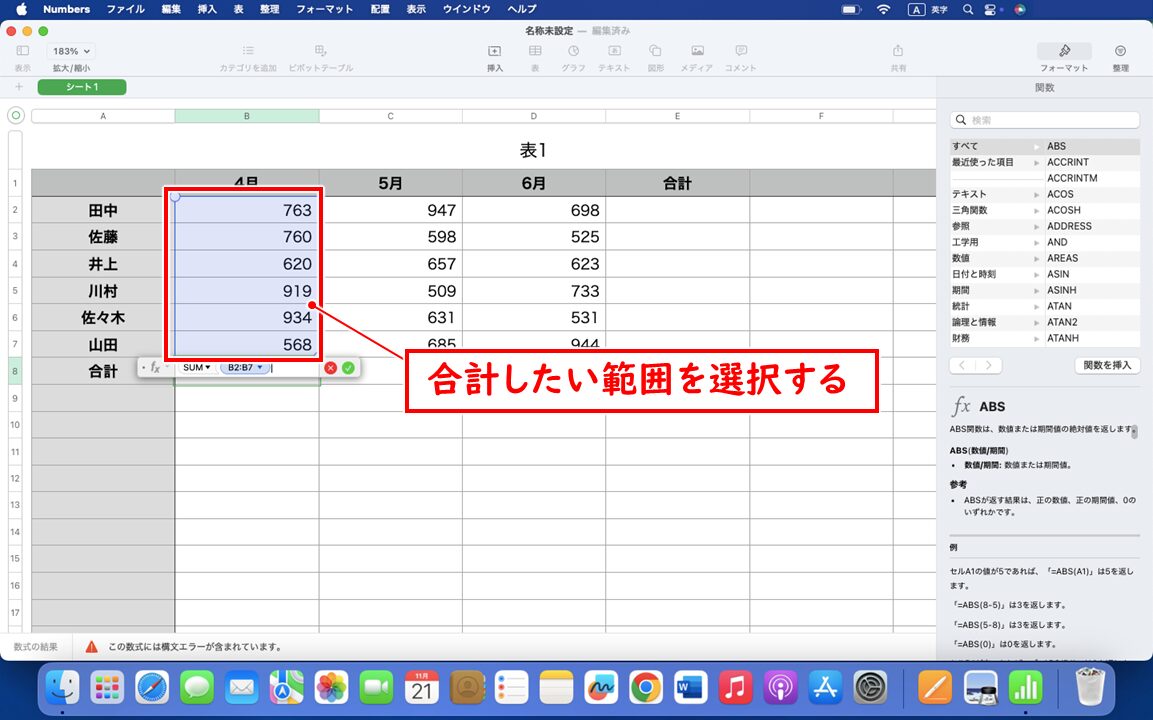Screen dimensions: 1153x720
Task: Select the シート1 sheet tab
Action: click(x=81, y=87)
